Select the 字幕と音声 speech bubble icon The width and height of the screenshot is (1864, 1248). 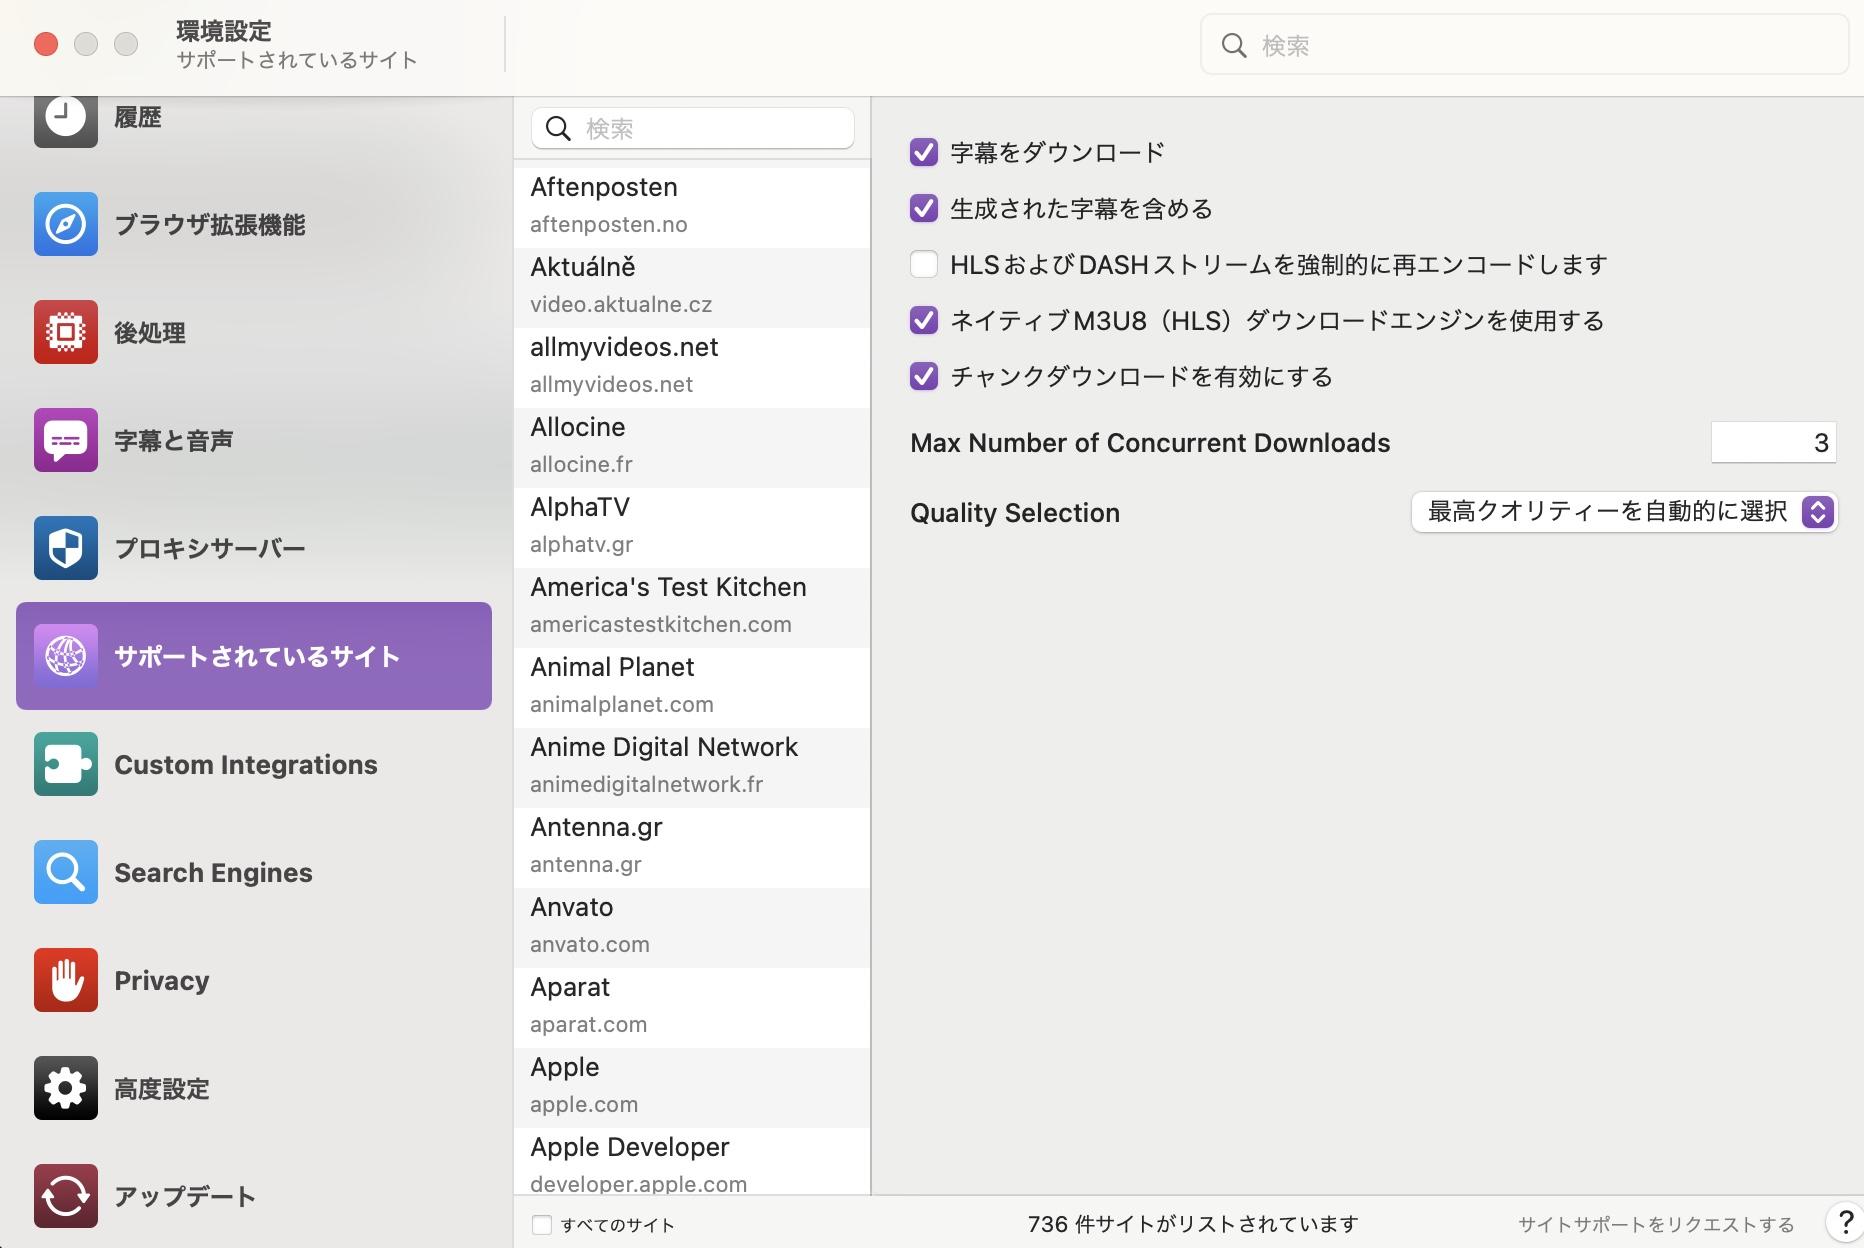tap(66, 440)
